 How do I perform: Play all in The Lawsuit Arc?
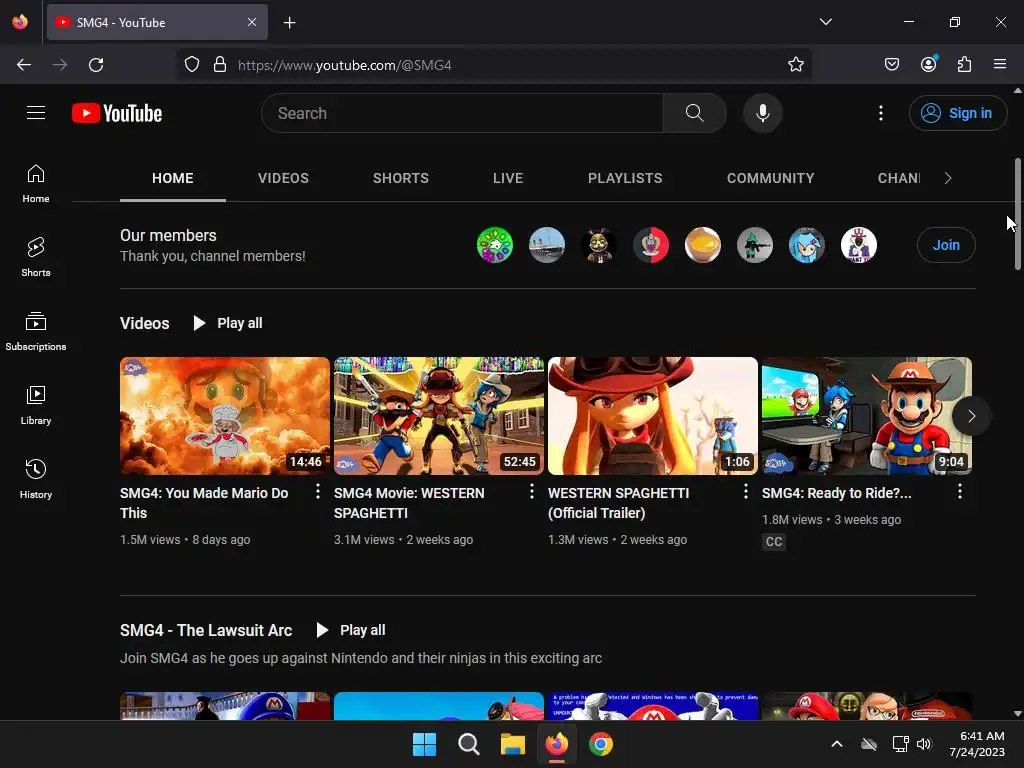click(x=351, y=630)
